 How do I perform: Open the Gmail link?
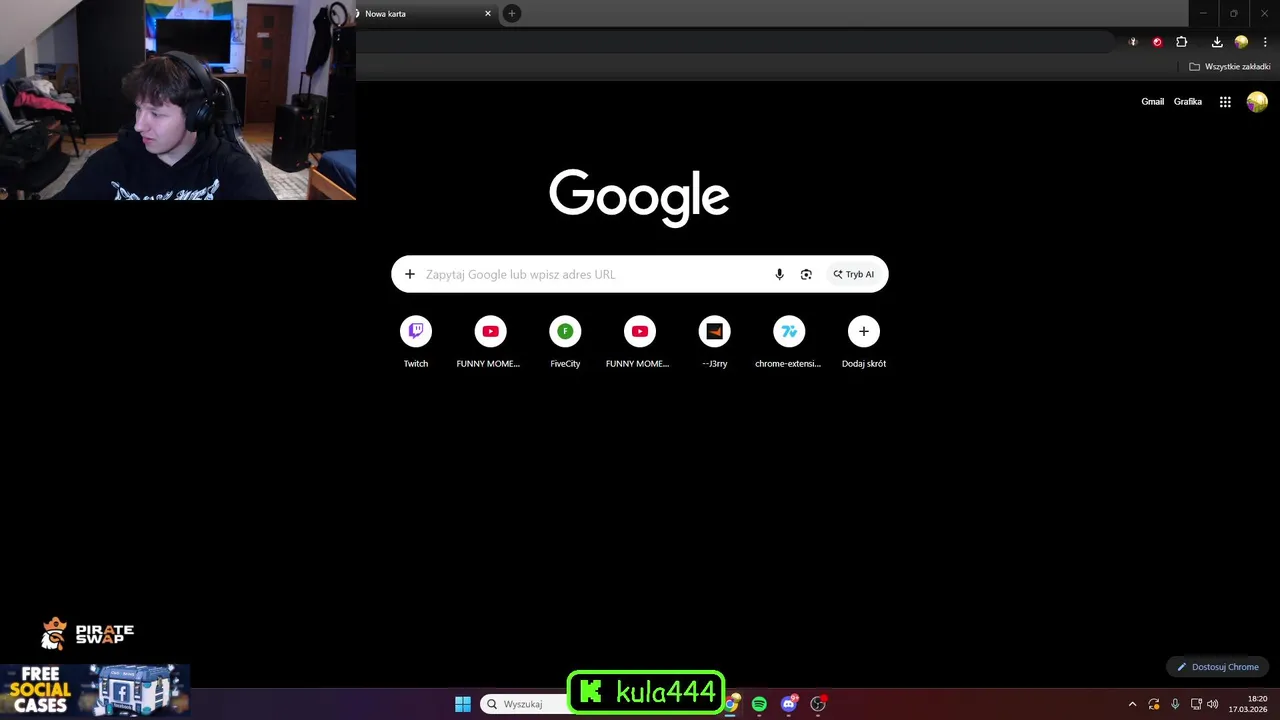point(1153,102)
